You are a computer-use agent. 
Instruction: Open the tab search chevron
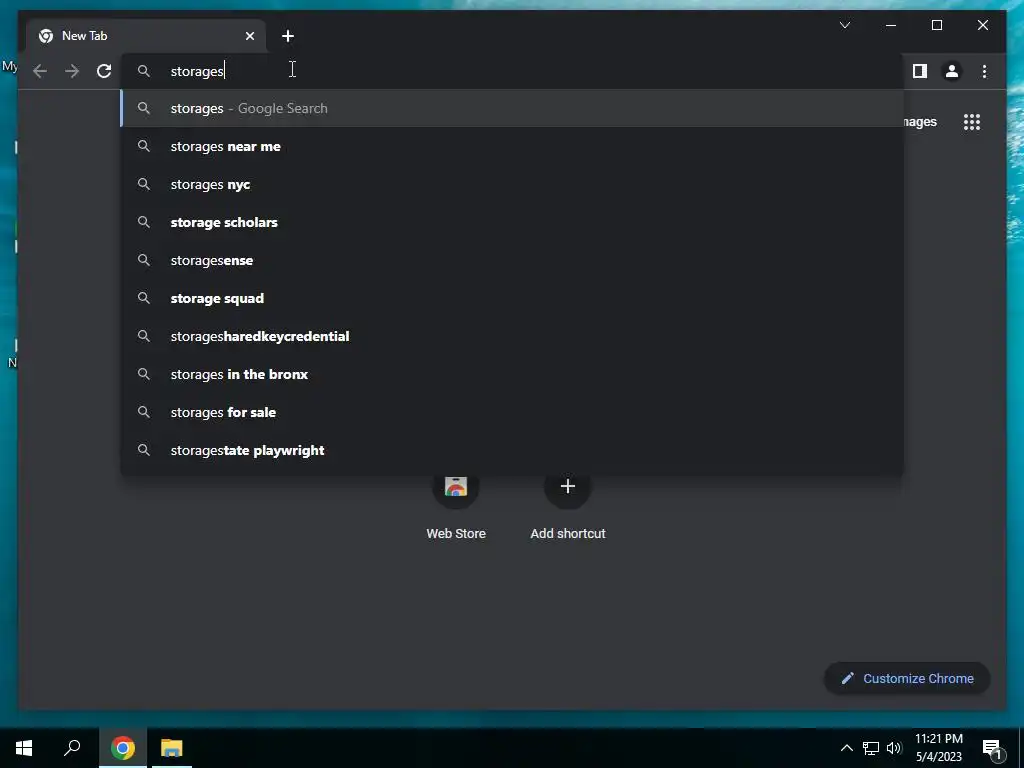(844, 25)
